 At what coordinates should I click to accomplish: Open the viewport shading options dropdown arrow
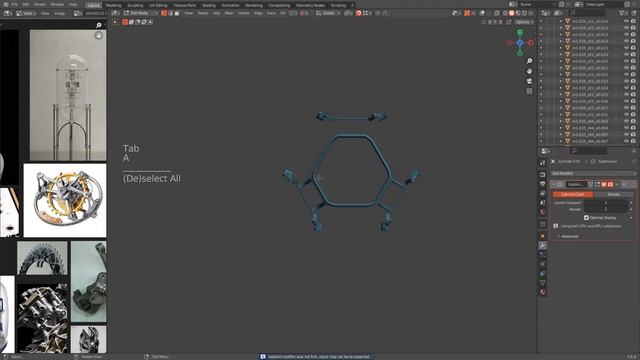[531, 13]
